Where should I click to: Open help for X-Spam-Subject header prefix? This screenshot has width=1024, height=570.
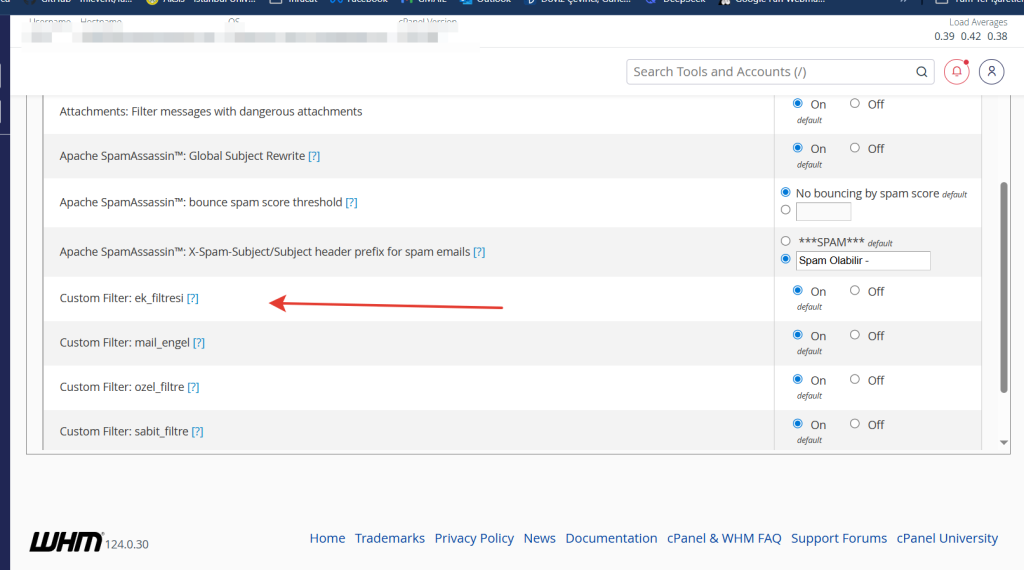tap(479, 252)
